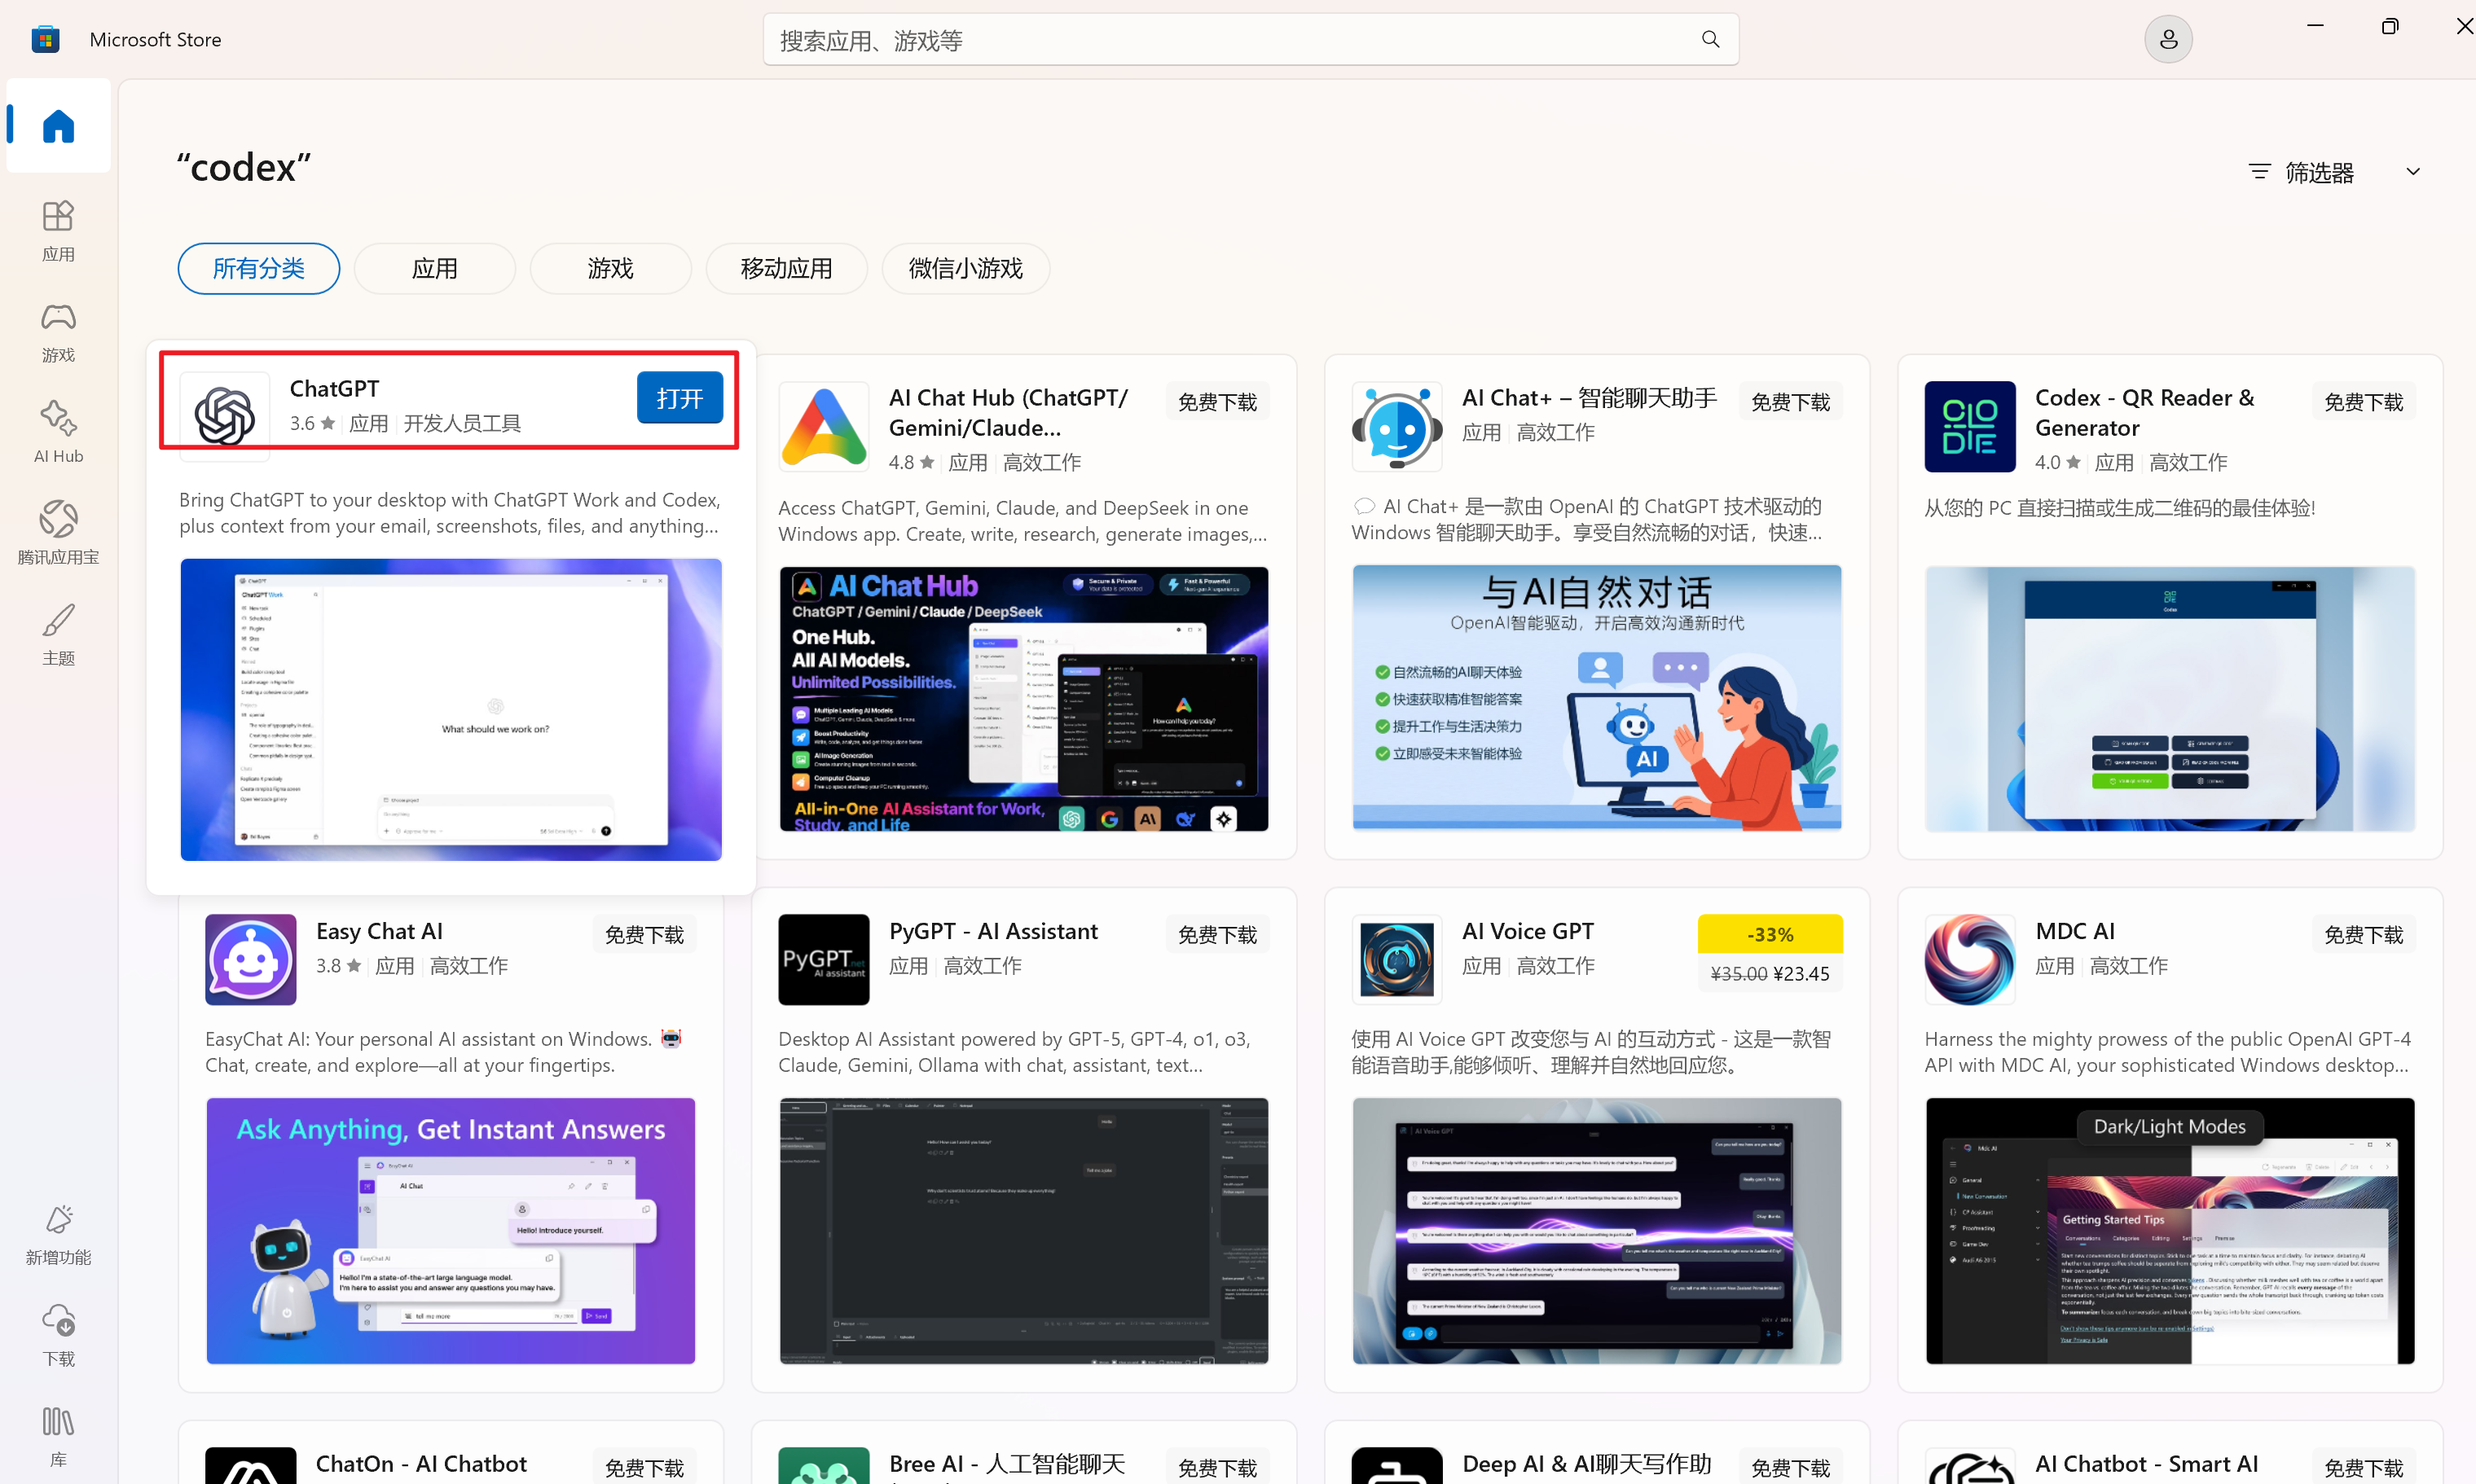Click the AI Chatbot Smart AI icon
This screenshot has height=1484, width=2476.
pos(1970,1466)
